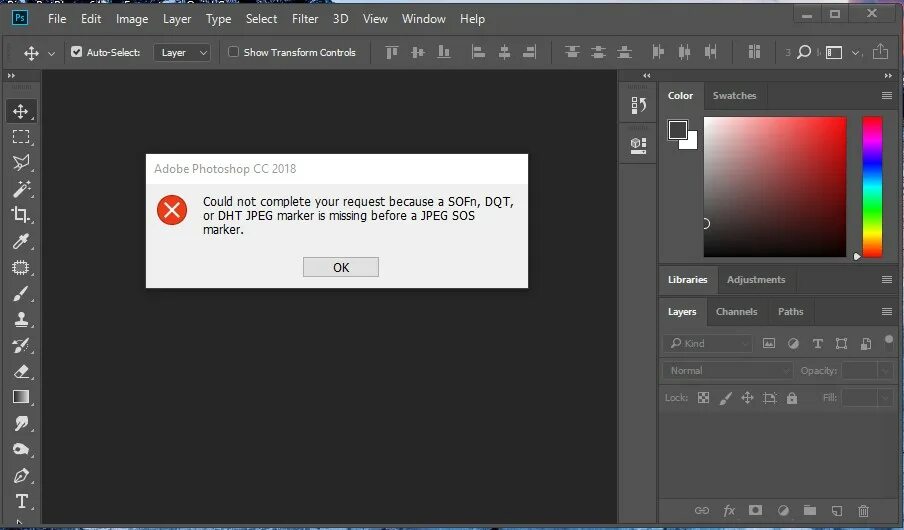Select the Brush tool
Viewport: 904px width, 530px height.
pos(21,294)
